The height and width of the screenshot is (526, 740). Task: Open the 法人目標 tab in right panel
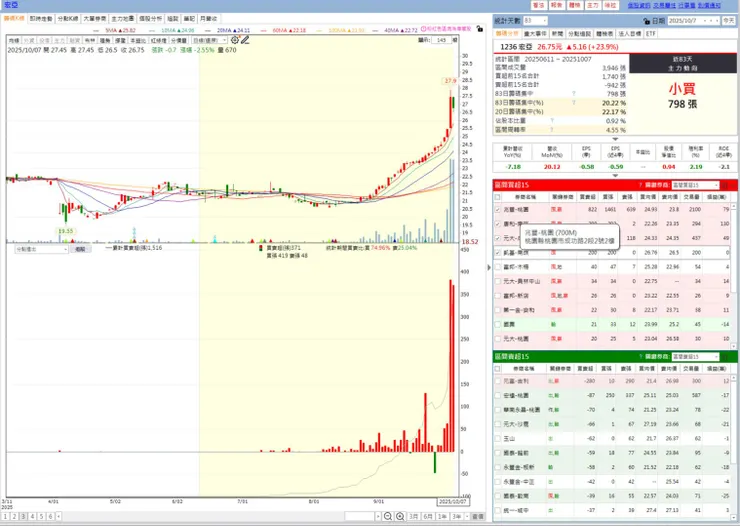630,34
